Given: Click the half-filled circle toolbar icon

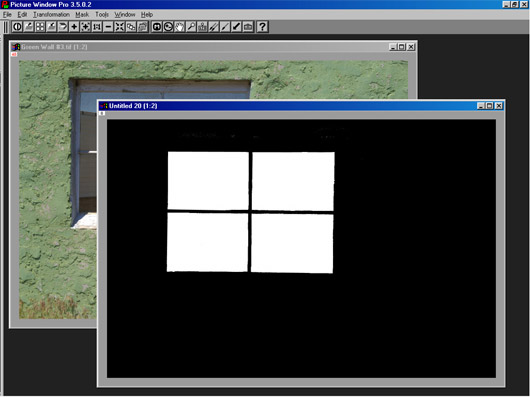Looking at the screenshot, I should 17,27.
